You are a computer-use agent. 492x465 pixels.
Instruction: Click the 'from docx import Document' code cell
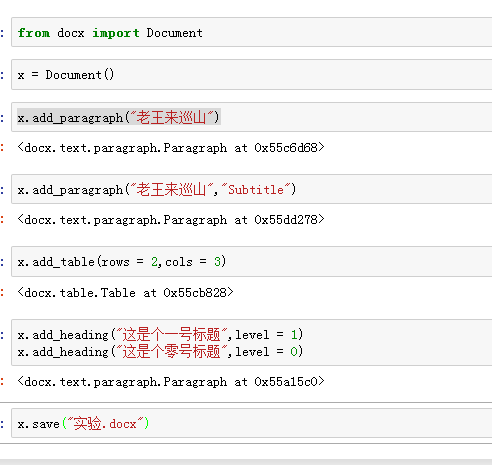click(252, 32)
